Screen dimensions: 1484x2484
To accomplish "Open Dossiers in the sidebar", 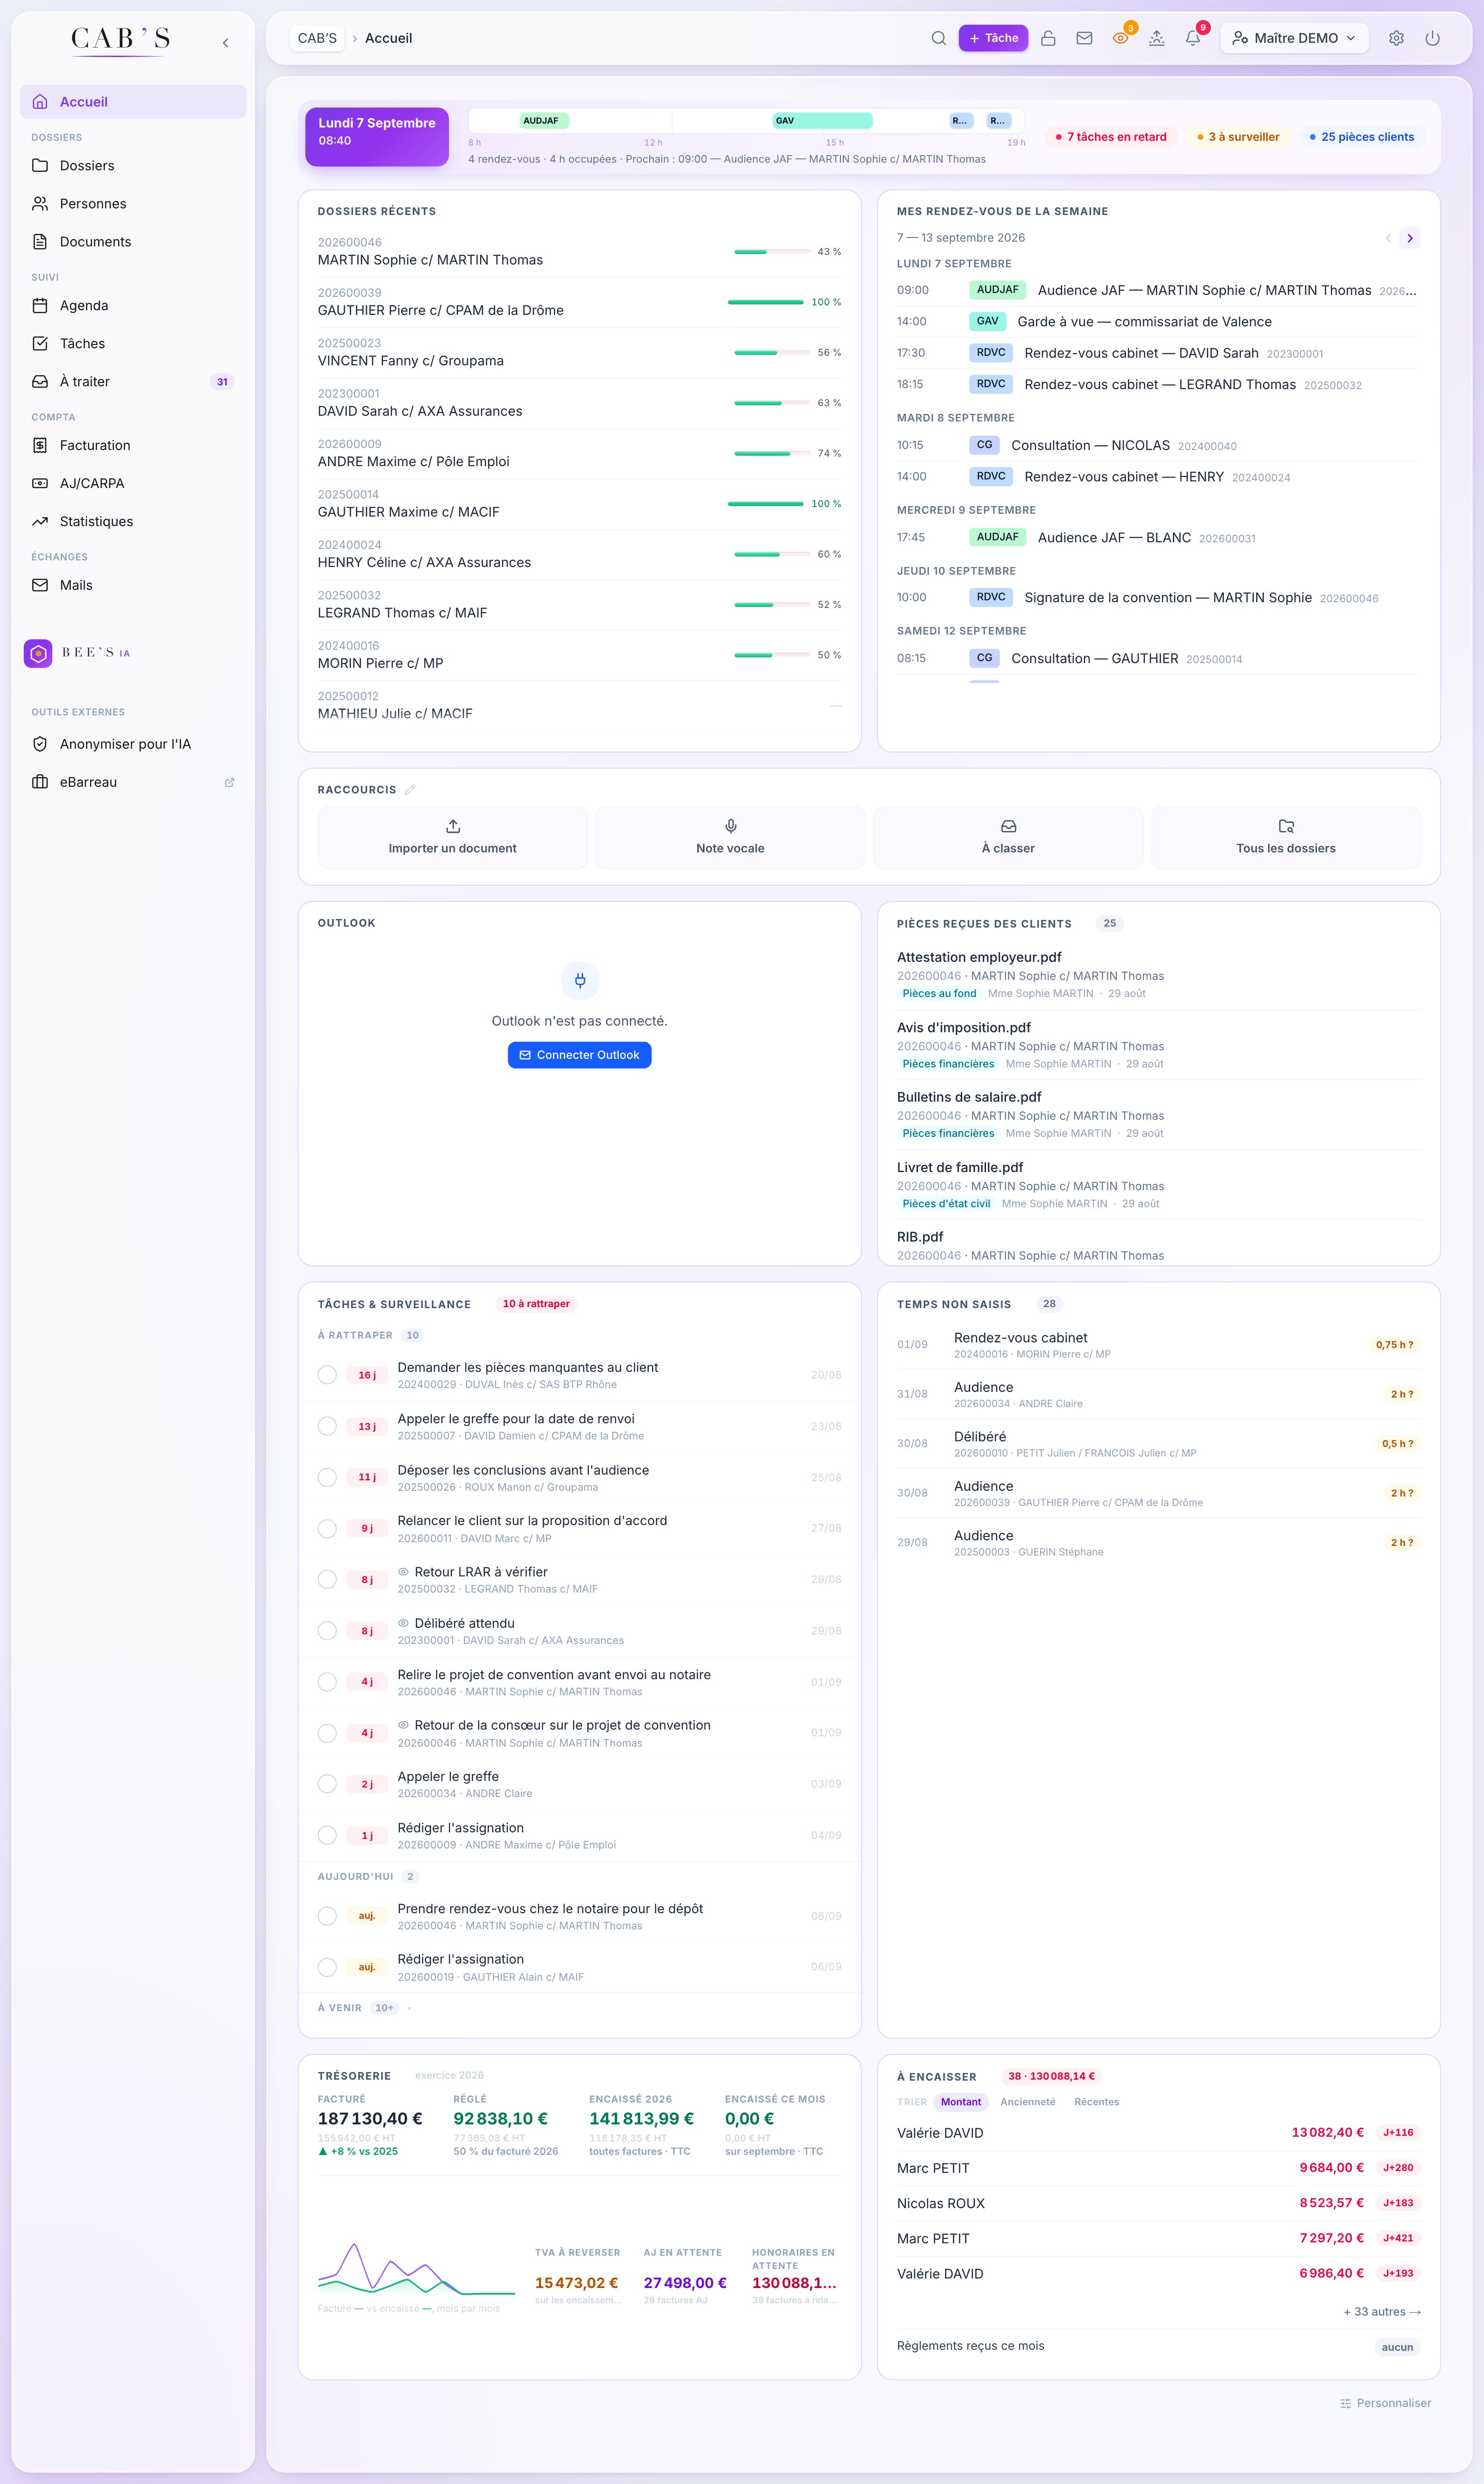I will (x=133, y=166).
